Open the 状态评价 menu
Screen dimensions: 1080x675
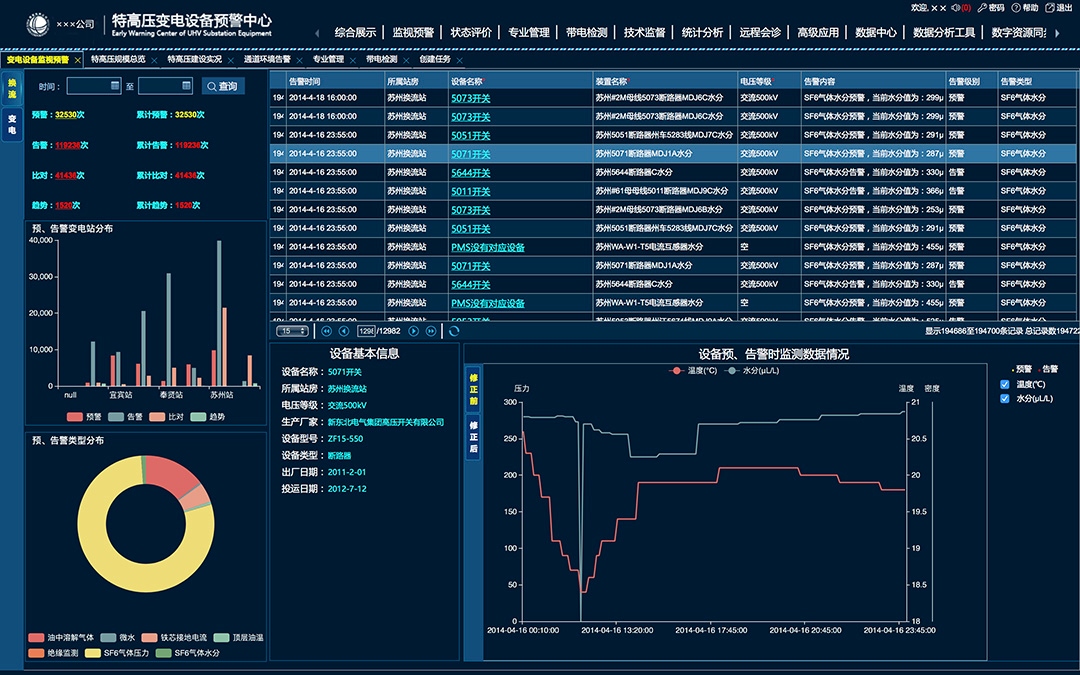pyautogui.click(x=471, y=32)
